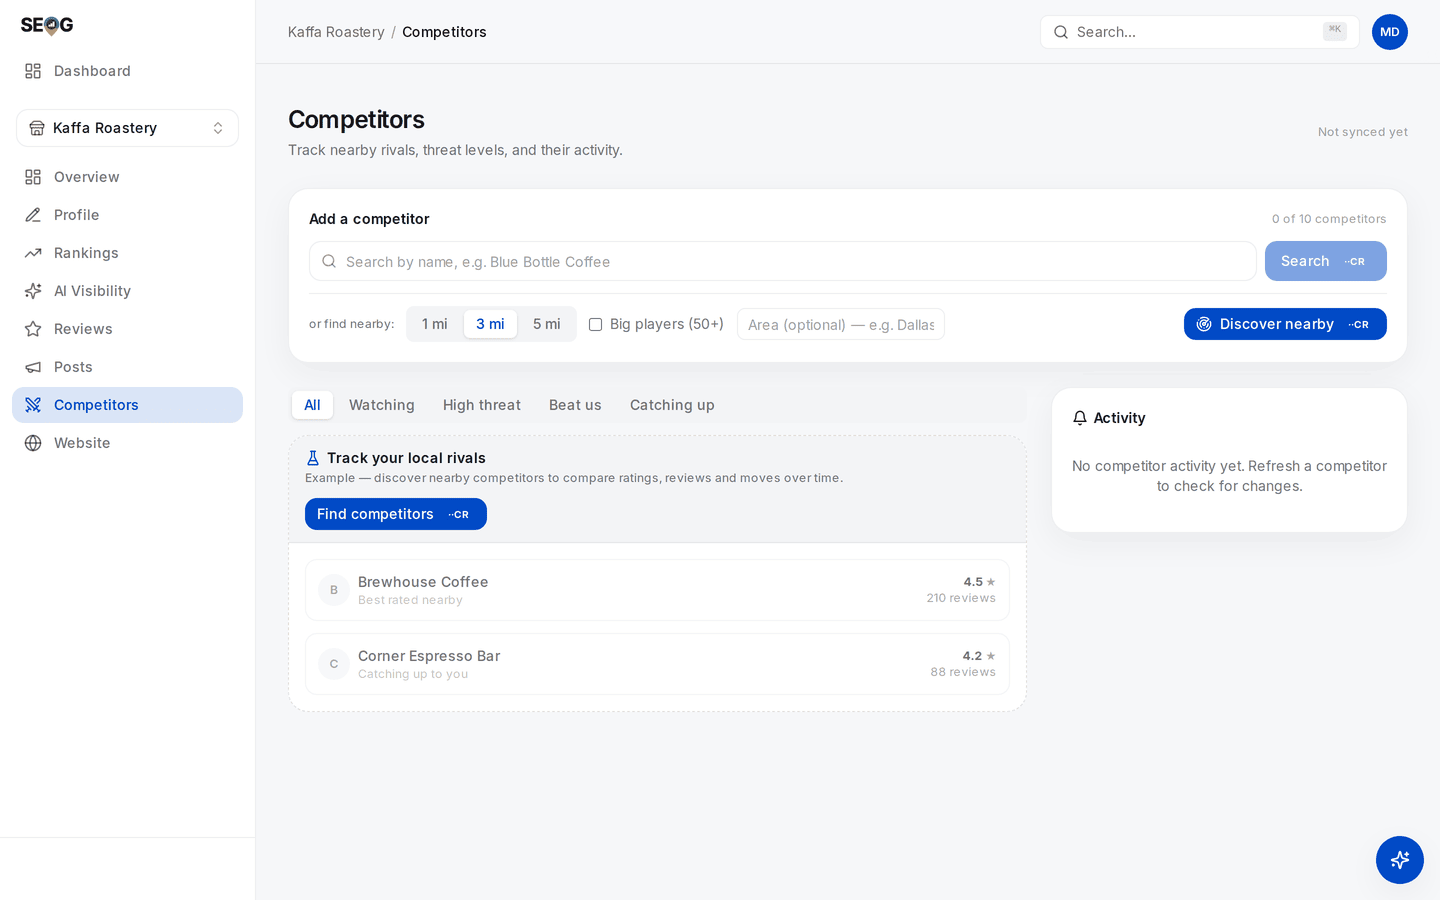The height and width of the screenshot is (900, 1440).
Task: Click the Activity bell icon
Action: [1080, 418]
